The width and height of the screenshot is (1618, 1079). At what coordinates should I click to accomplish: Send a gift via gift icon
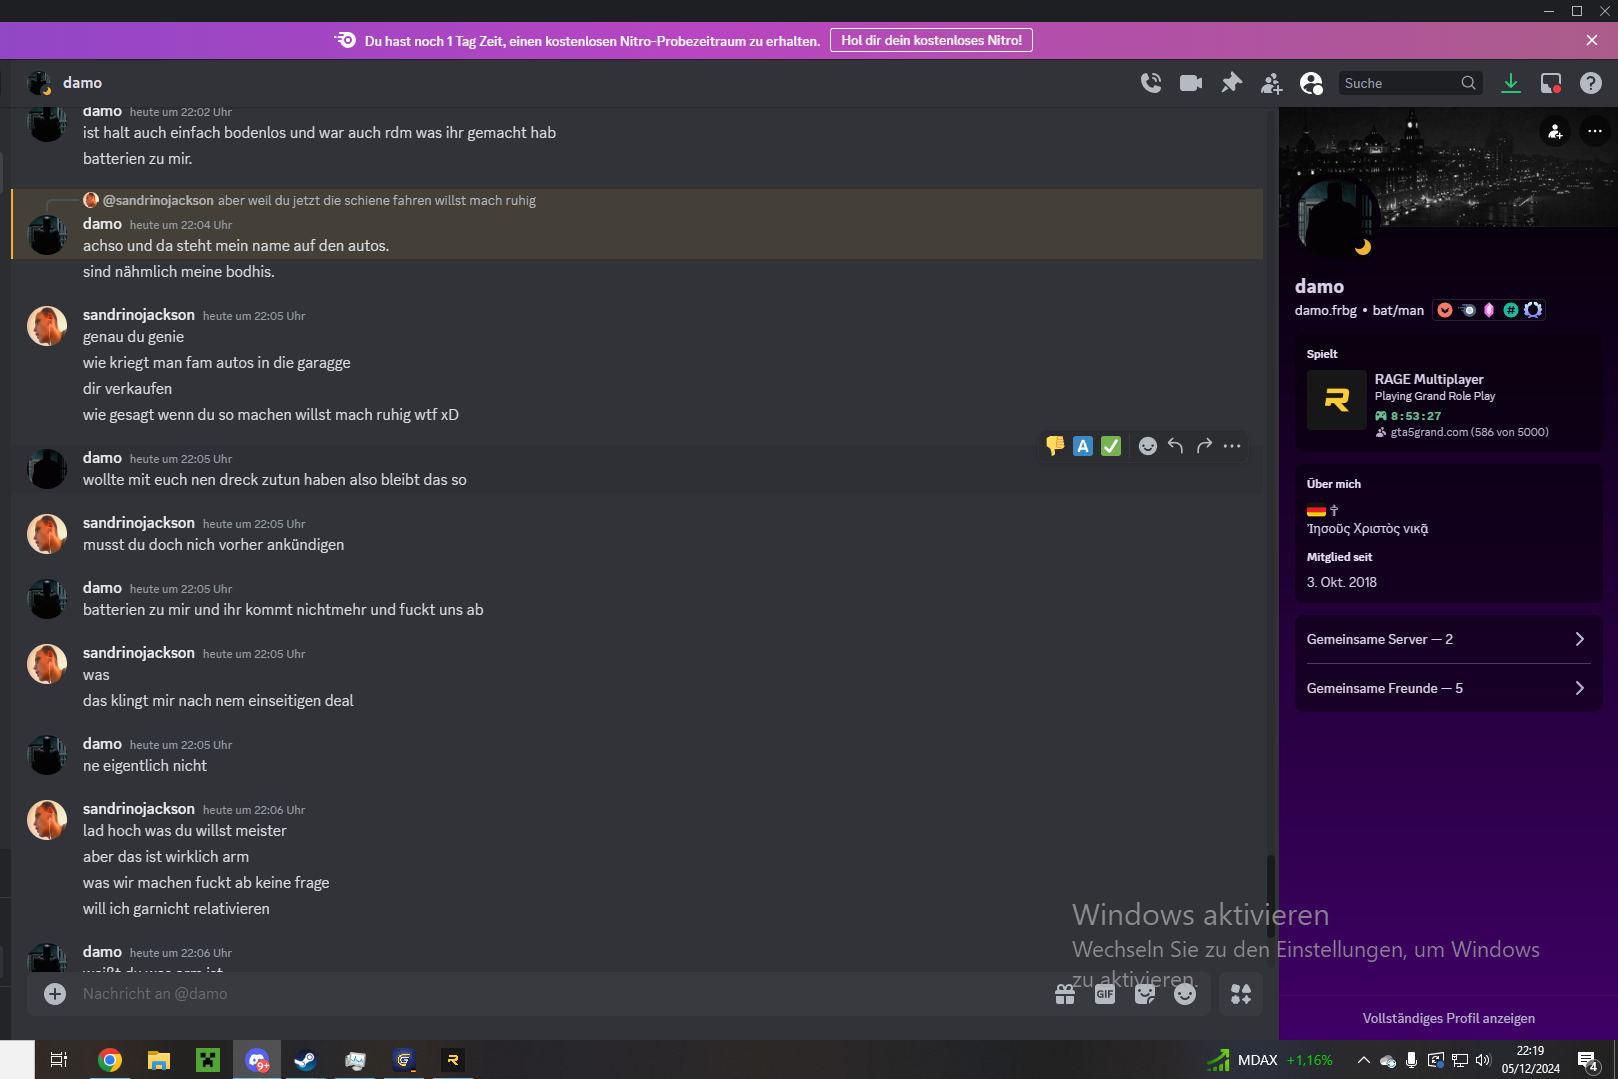point(1065,994)
